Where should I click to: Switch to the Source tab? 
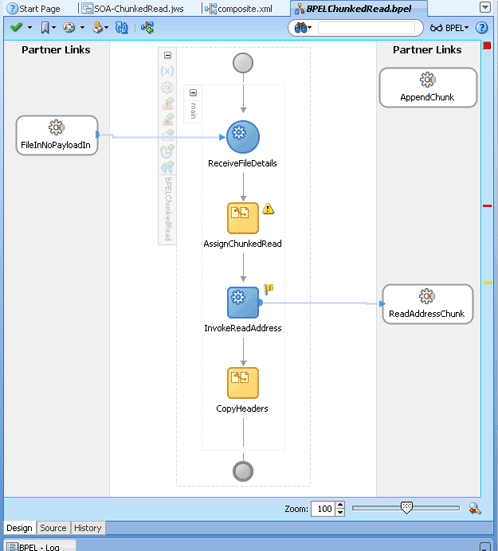pyautogui.click(x=53, y=528)
